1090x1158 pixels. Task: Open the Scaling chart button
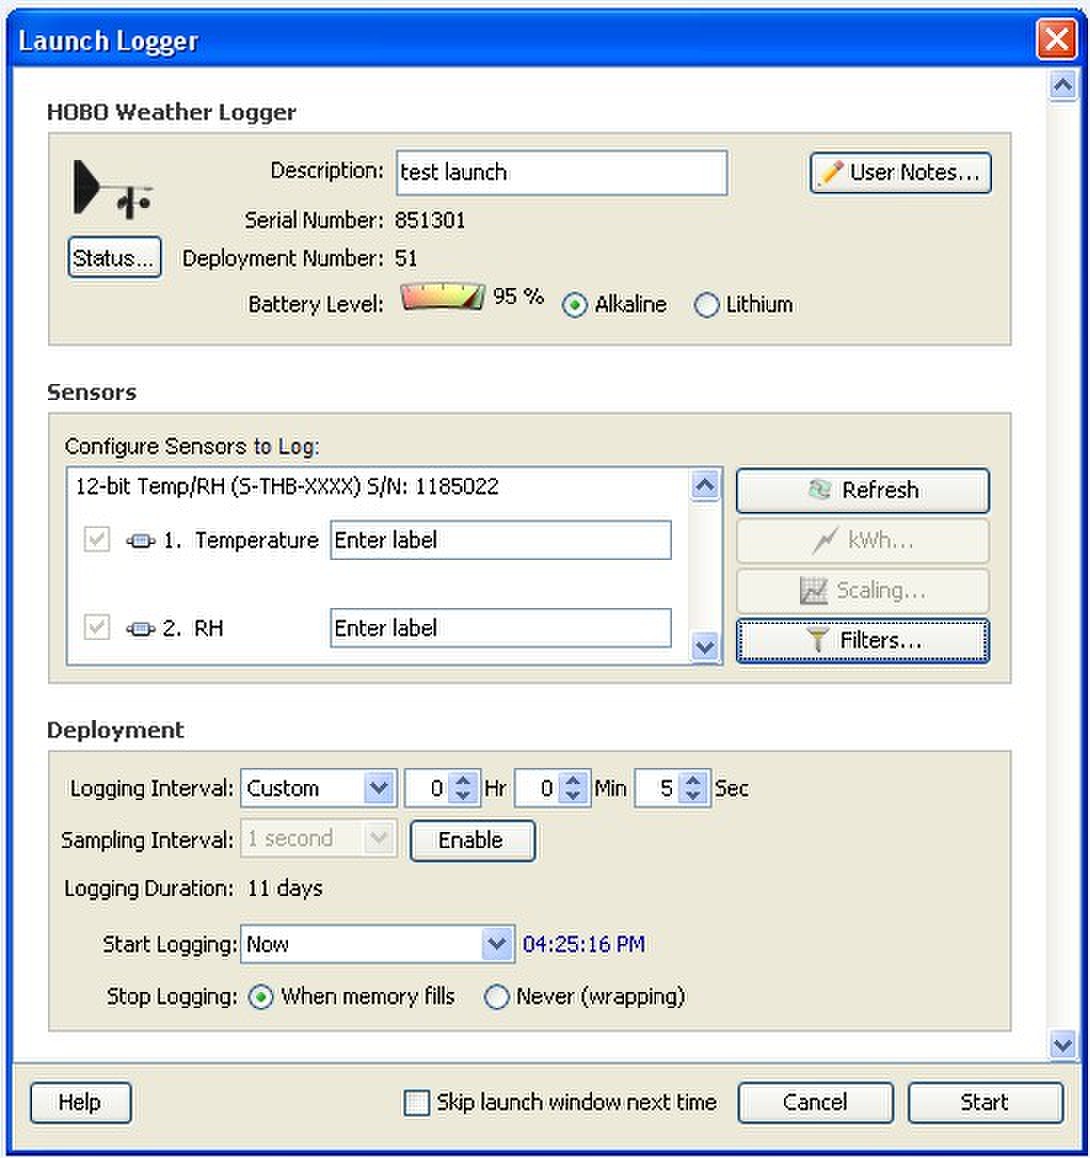862,591
